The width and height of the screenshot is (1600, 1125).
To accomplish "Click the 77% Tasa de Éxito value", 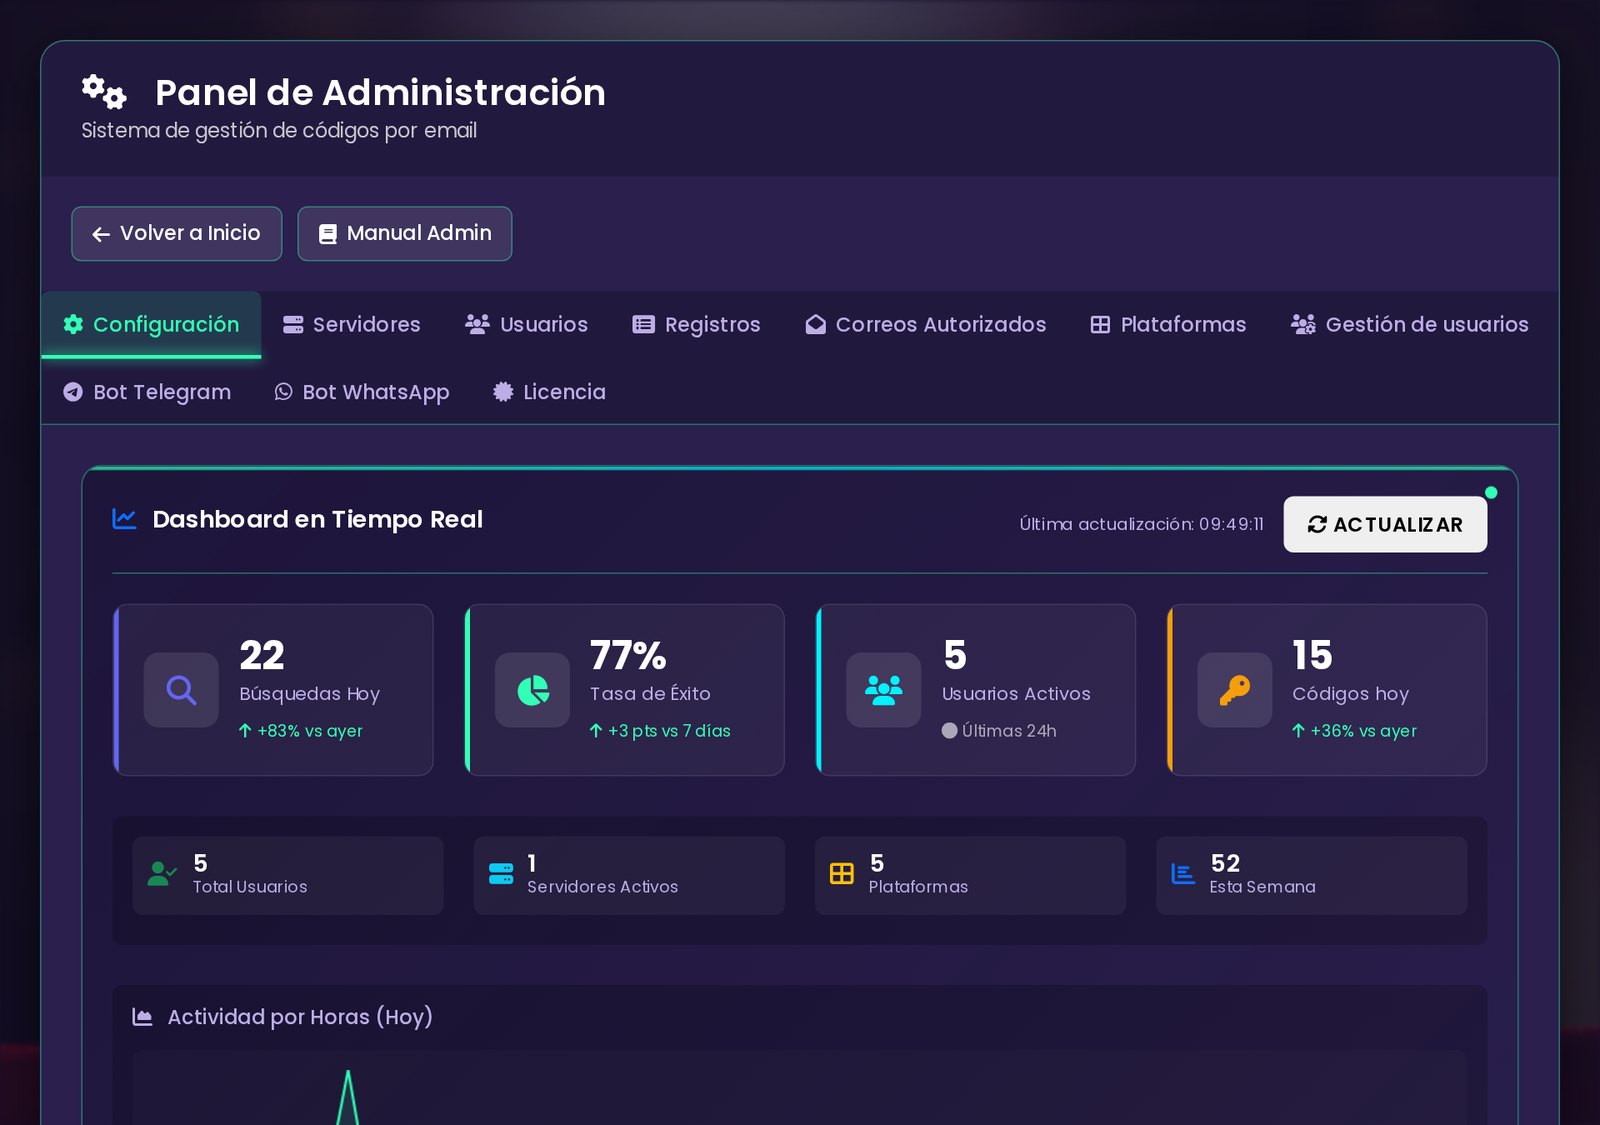I will coord(628,655).
